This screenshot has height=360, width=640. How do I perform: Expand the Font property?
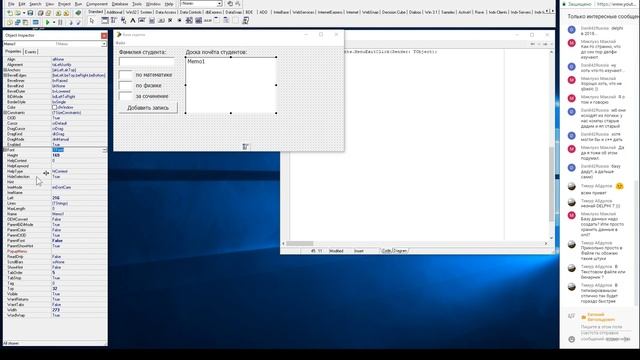pyautogui.click(x=5, y=150)
